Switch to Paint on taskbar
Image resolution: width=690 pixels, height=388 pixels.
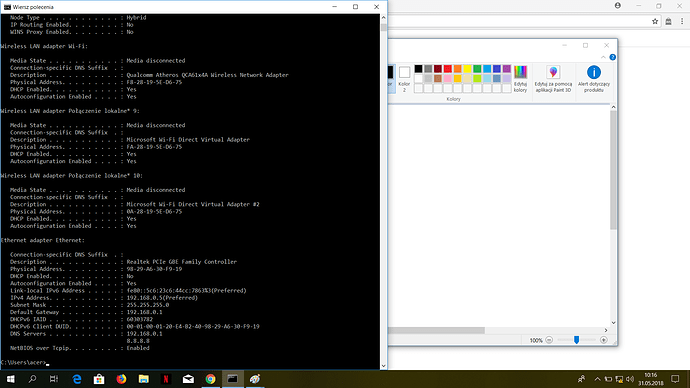(x=255, y=379)
